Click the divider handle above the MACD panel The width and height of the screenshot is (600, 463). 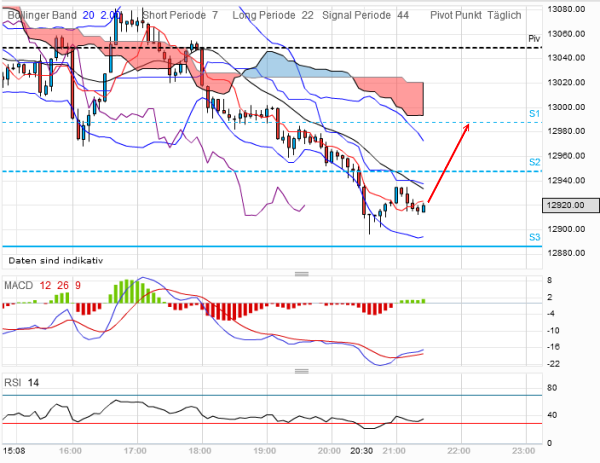(302, 274)
